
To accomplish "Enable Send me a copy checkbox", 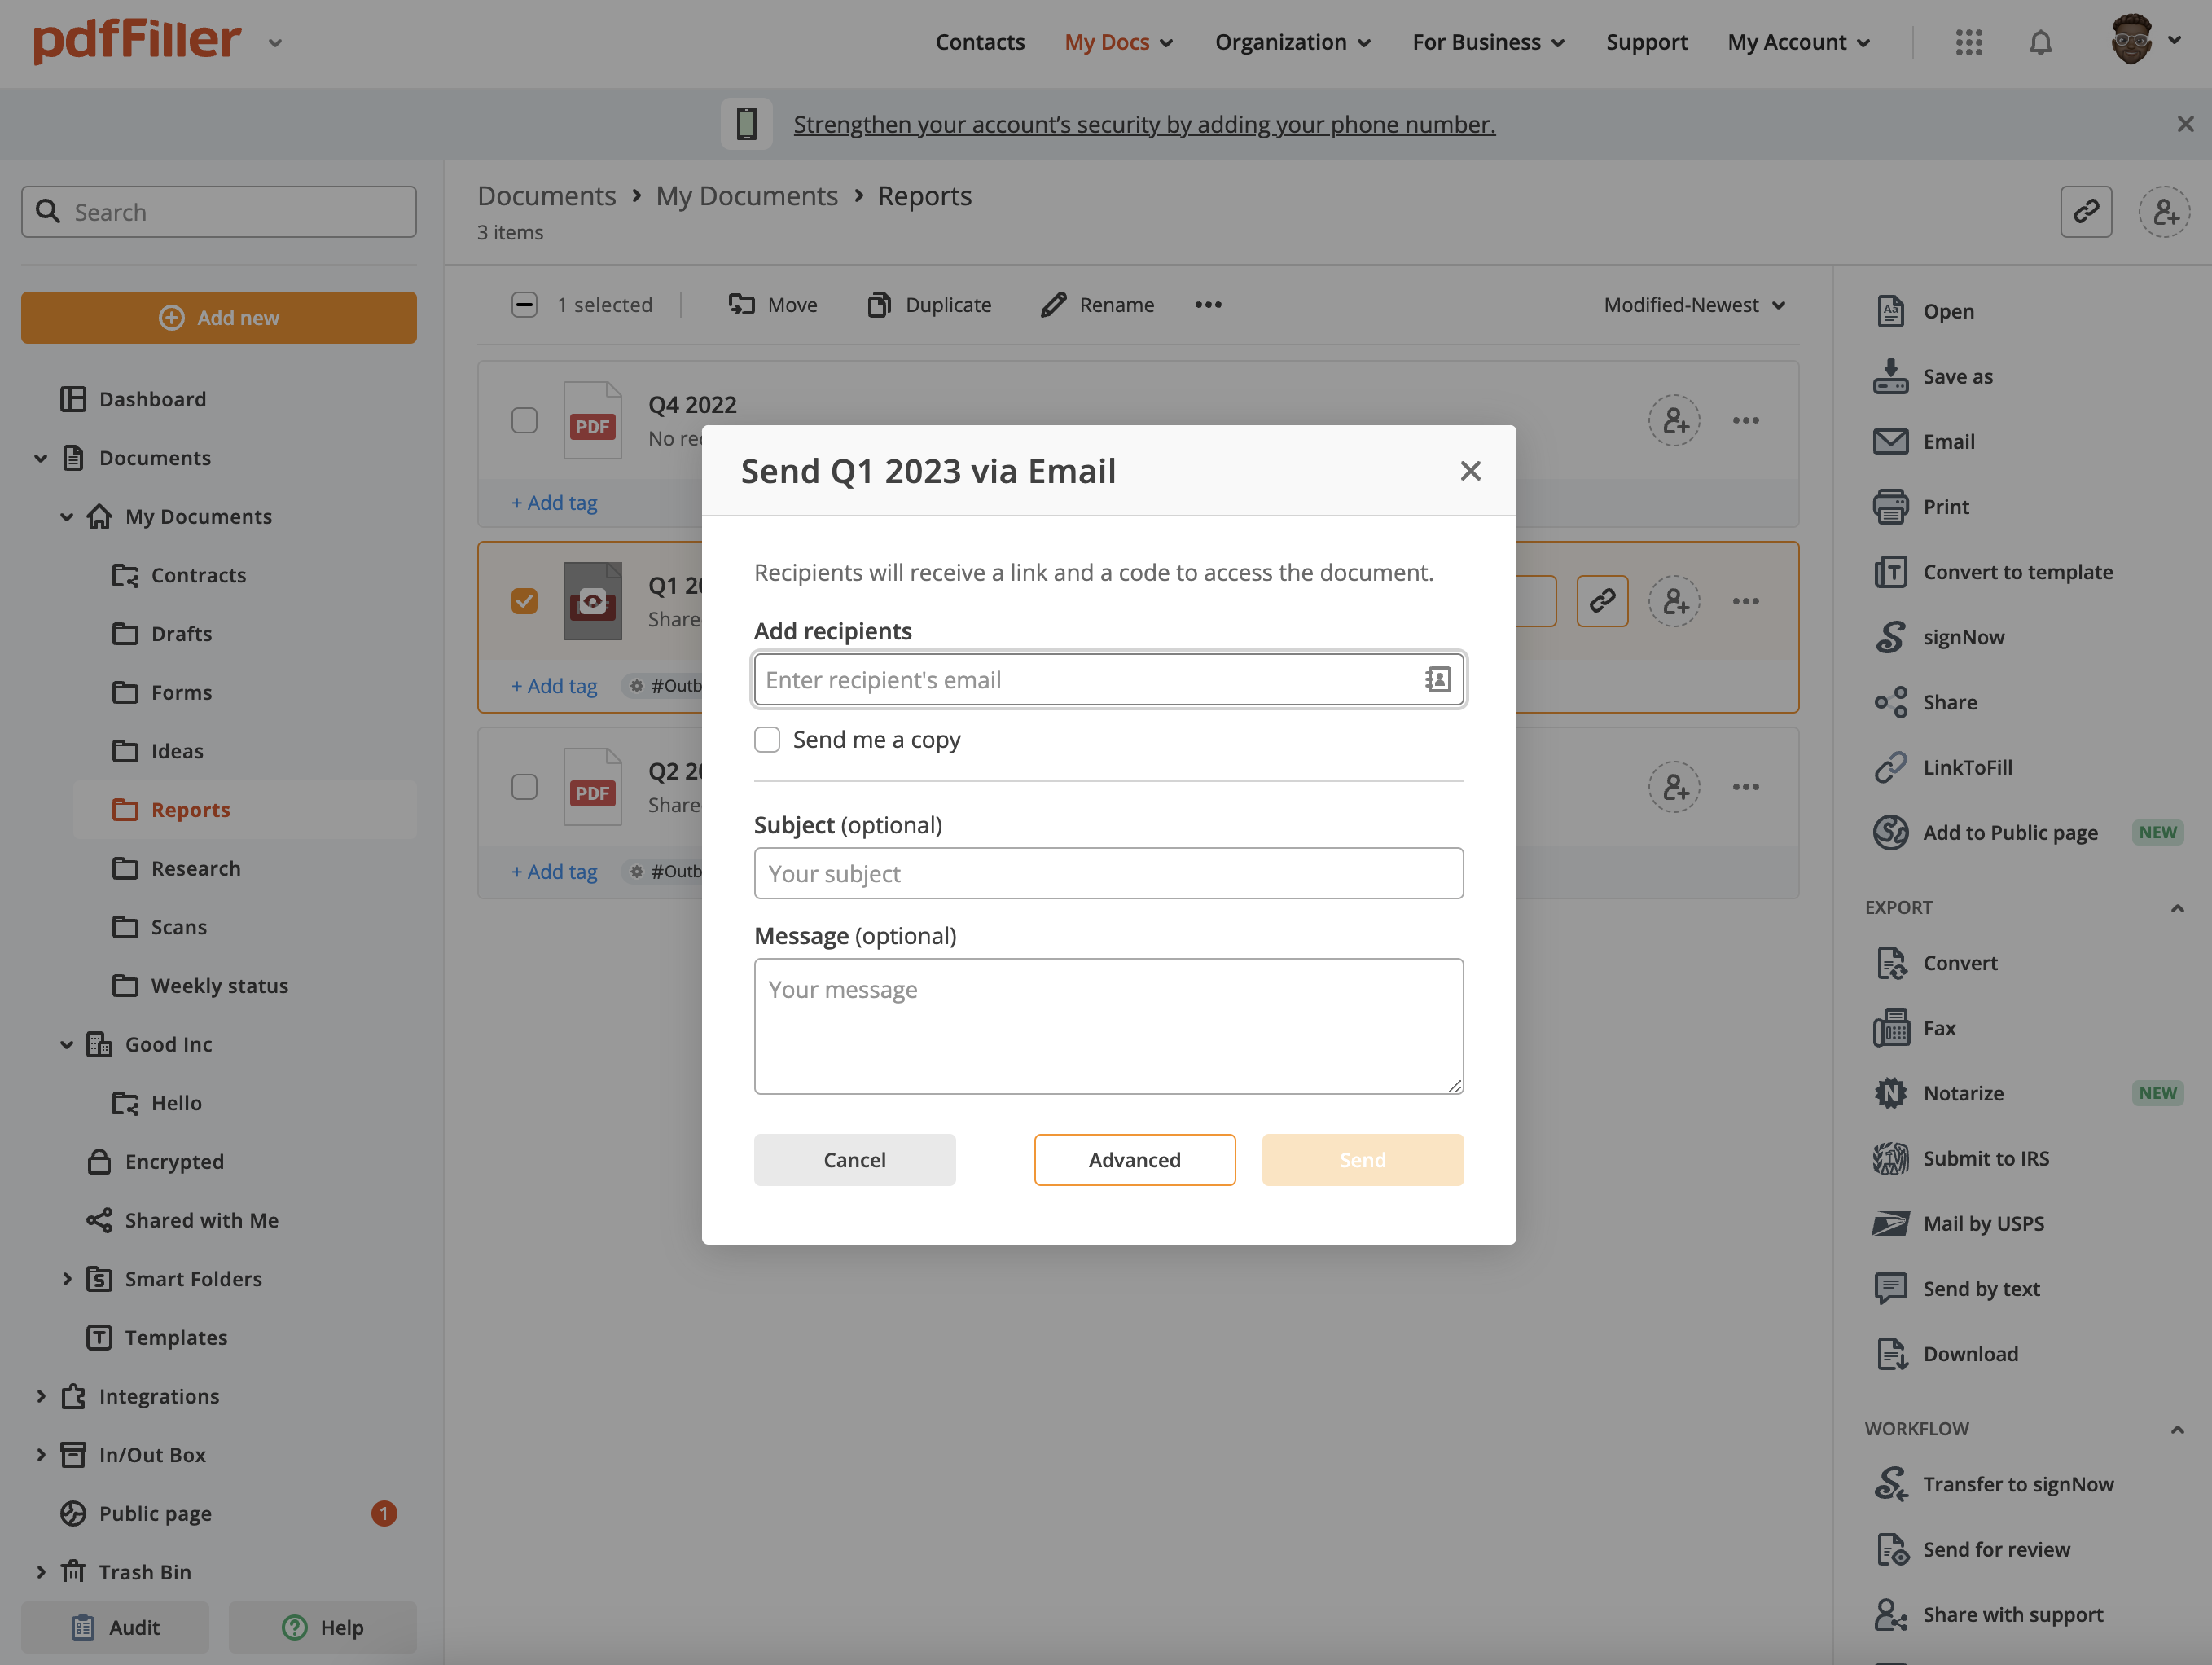I will pyautogui.click(x=767, y=740).
